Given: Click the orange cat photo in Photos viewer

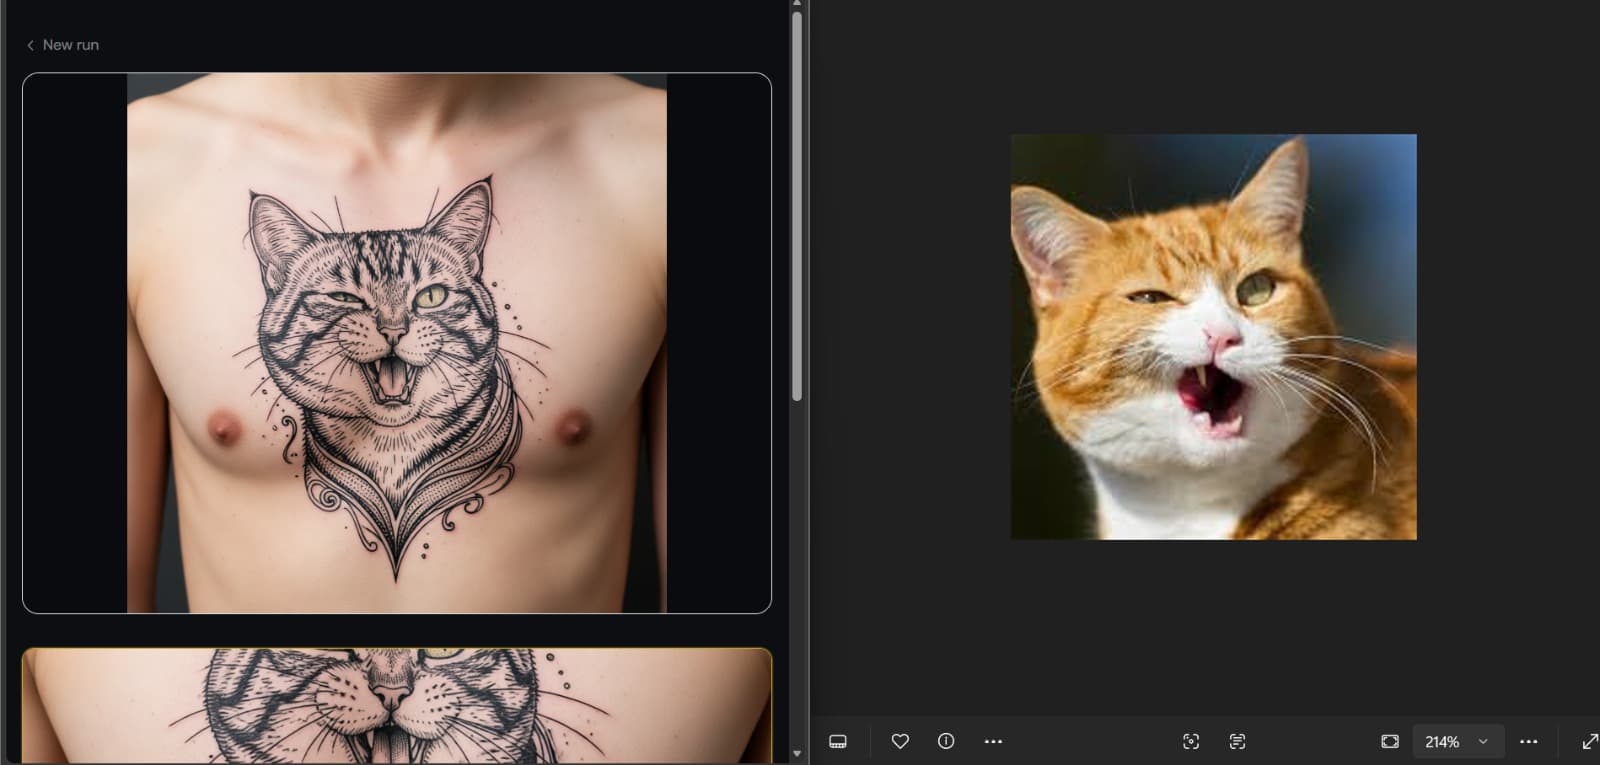Looking at the screenshot, I should [x=1213, y=337].
